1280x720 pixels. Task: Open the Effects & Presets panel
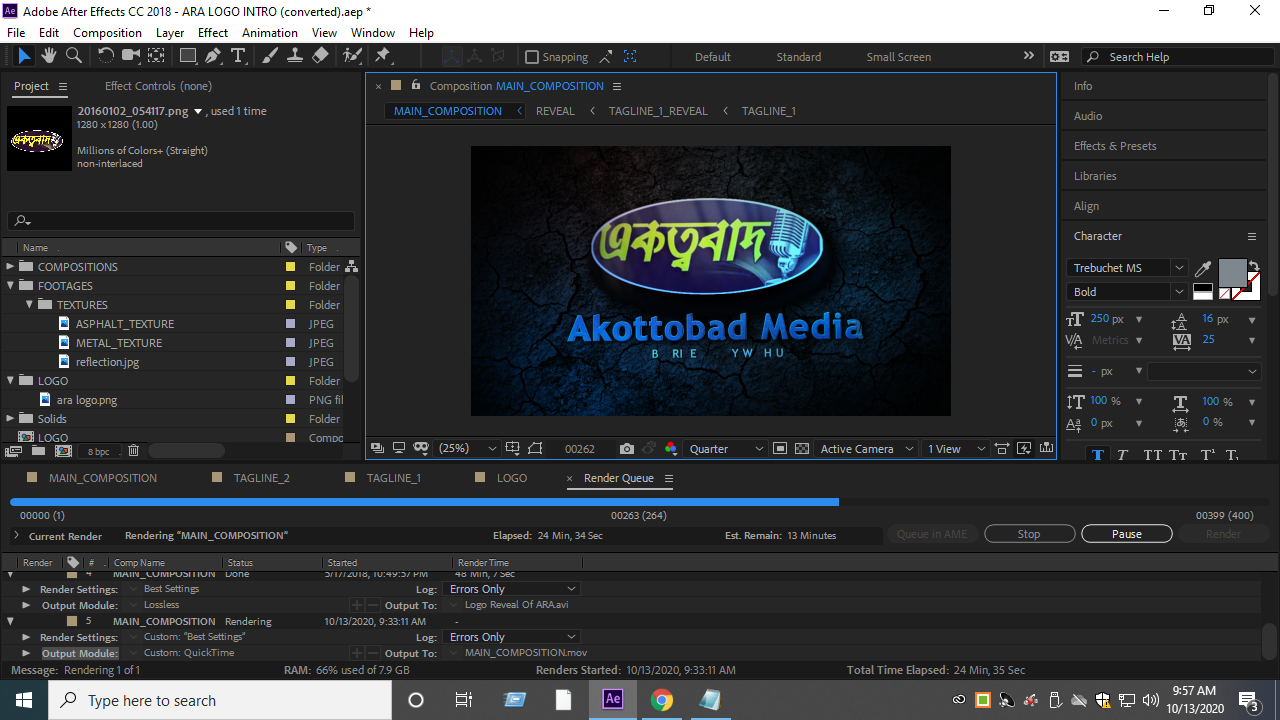[x=1115, y=146]
